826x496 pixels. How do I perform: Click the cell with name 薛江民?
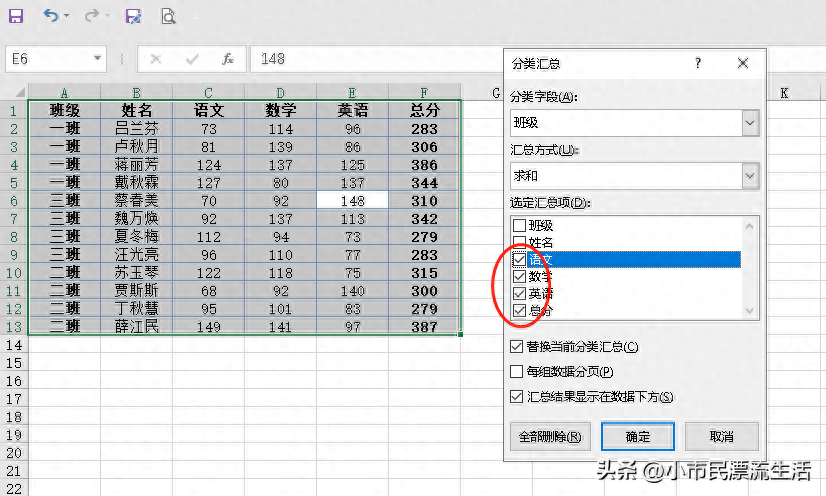(136, 326)
